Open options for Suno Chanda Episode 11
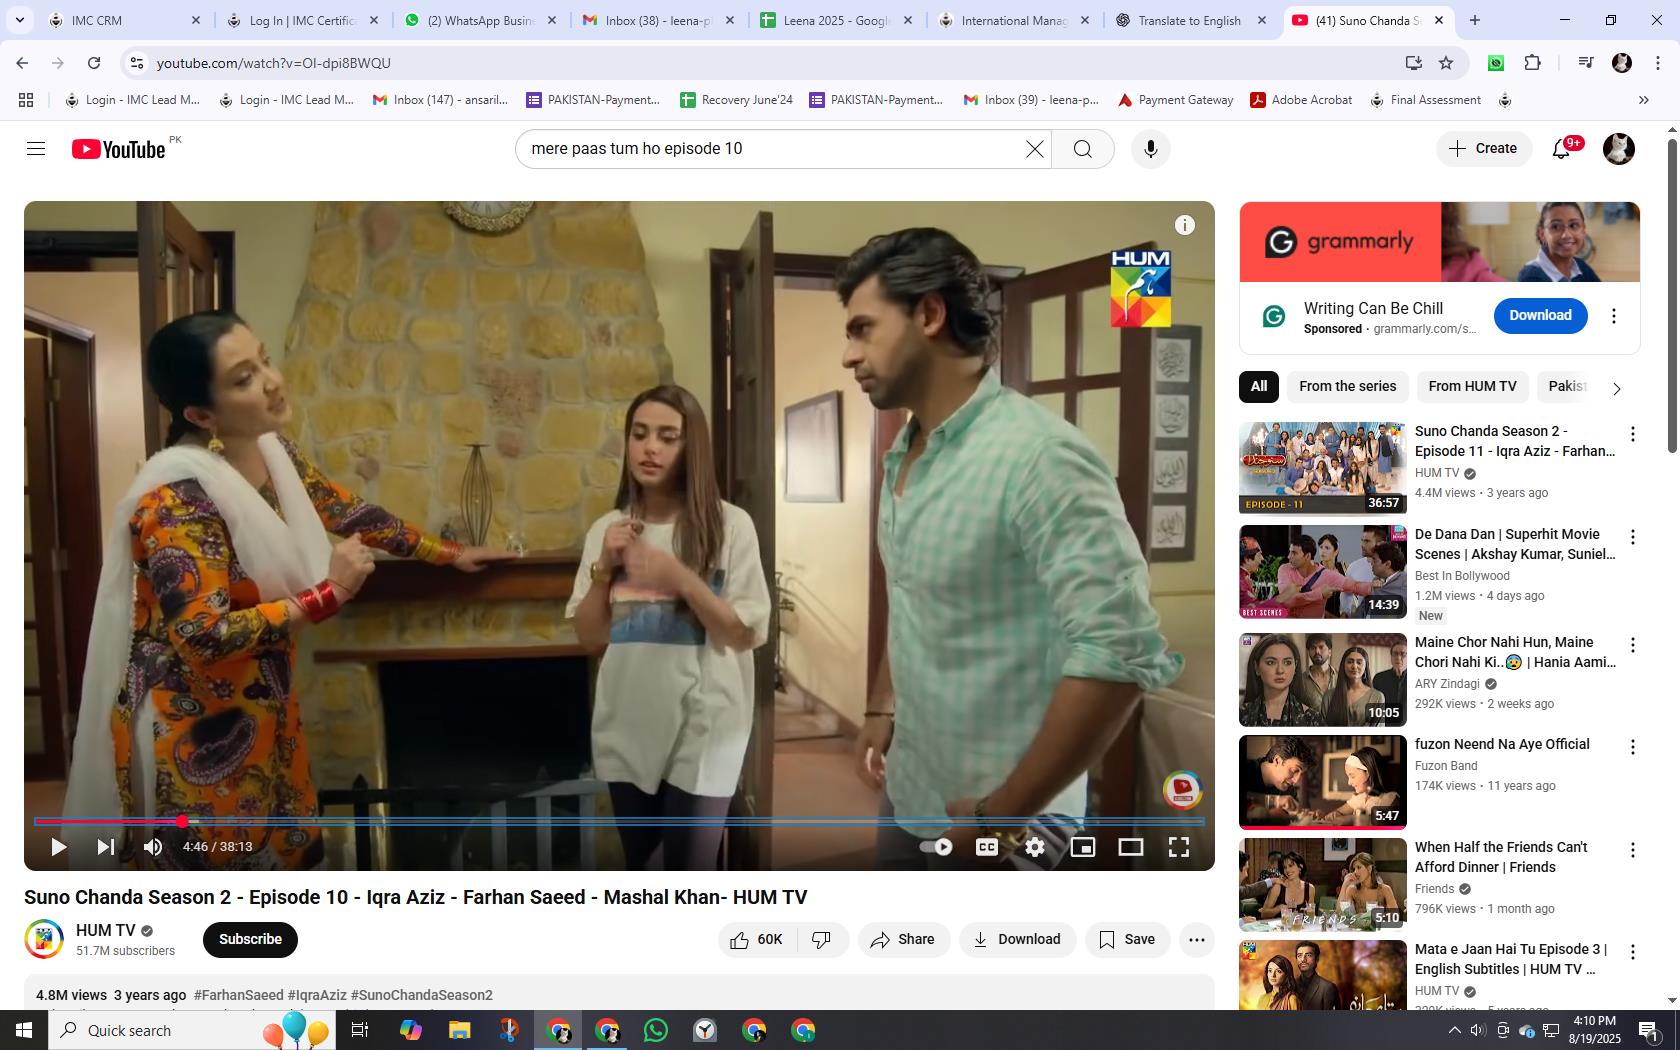Viewport: 1680px width, 1050px height. 1633,434
